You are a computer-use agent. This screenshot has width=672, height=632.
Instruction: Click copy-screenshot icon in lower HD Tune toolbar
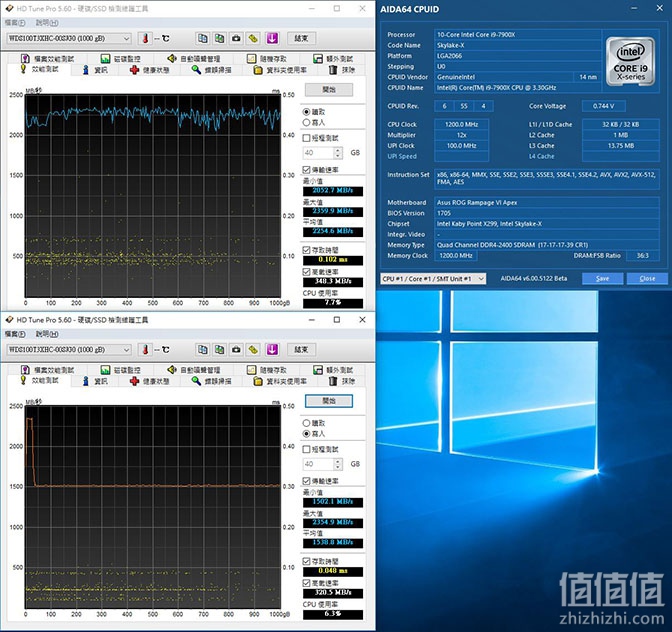219,349
